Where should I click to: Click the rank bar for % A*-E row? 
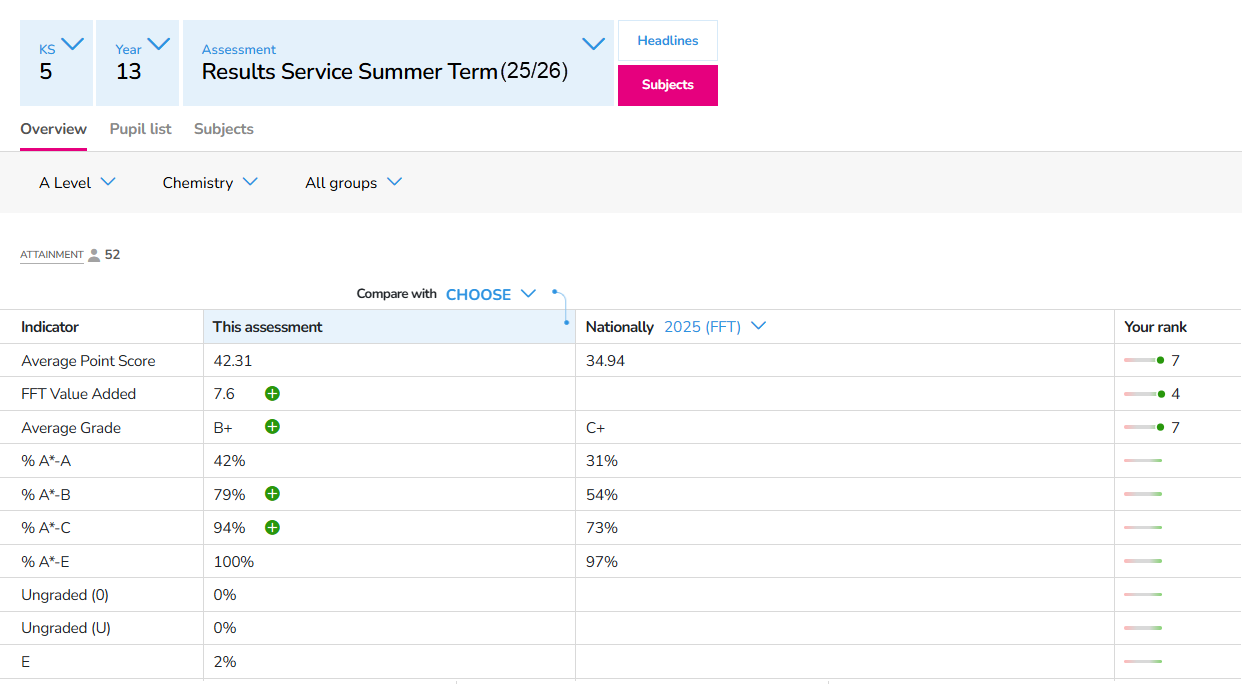click(x=1143, y=561)
